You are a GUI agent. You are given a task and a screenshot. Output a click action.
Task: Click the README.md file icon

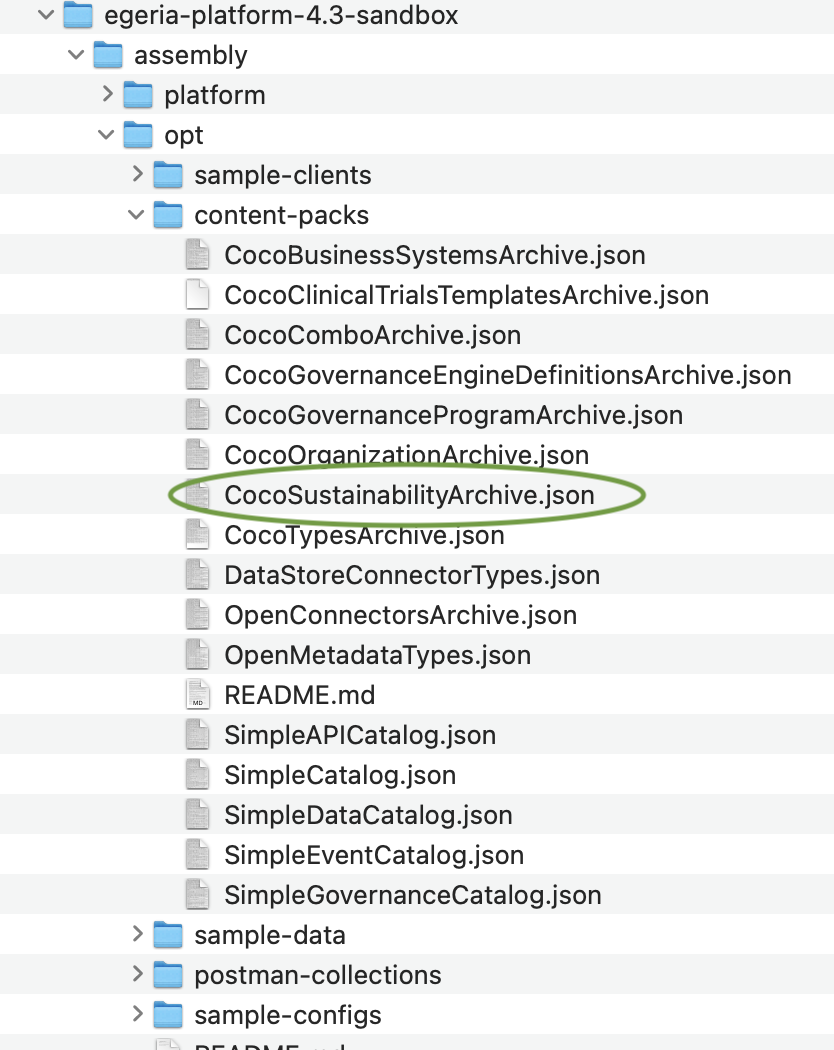[198, 695]
